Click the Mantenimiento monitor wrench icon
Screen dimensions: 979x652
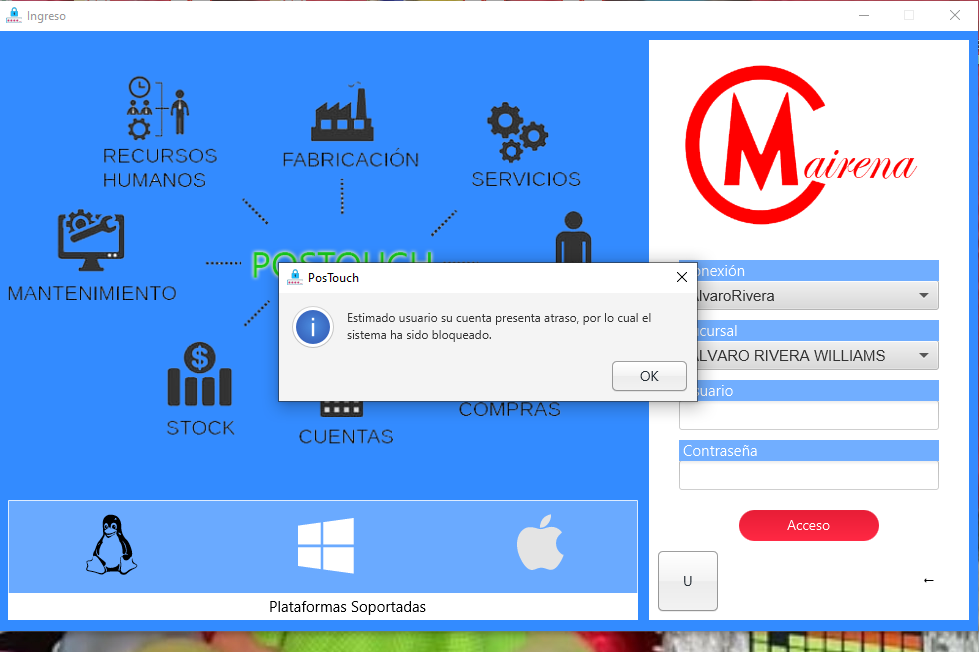click(90, 241)
